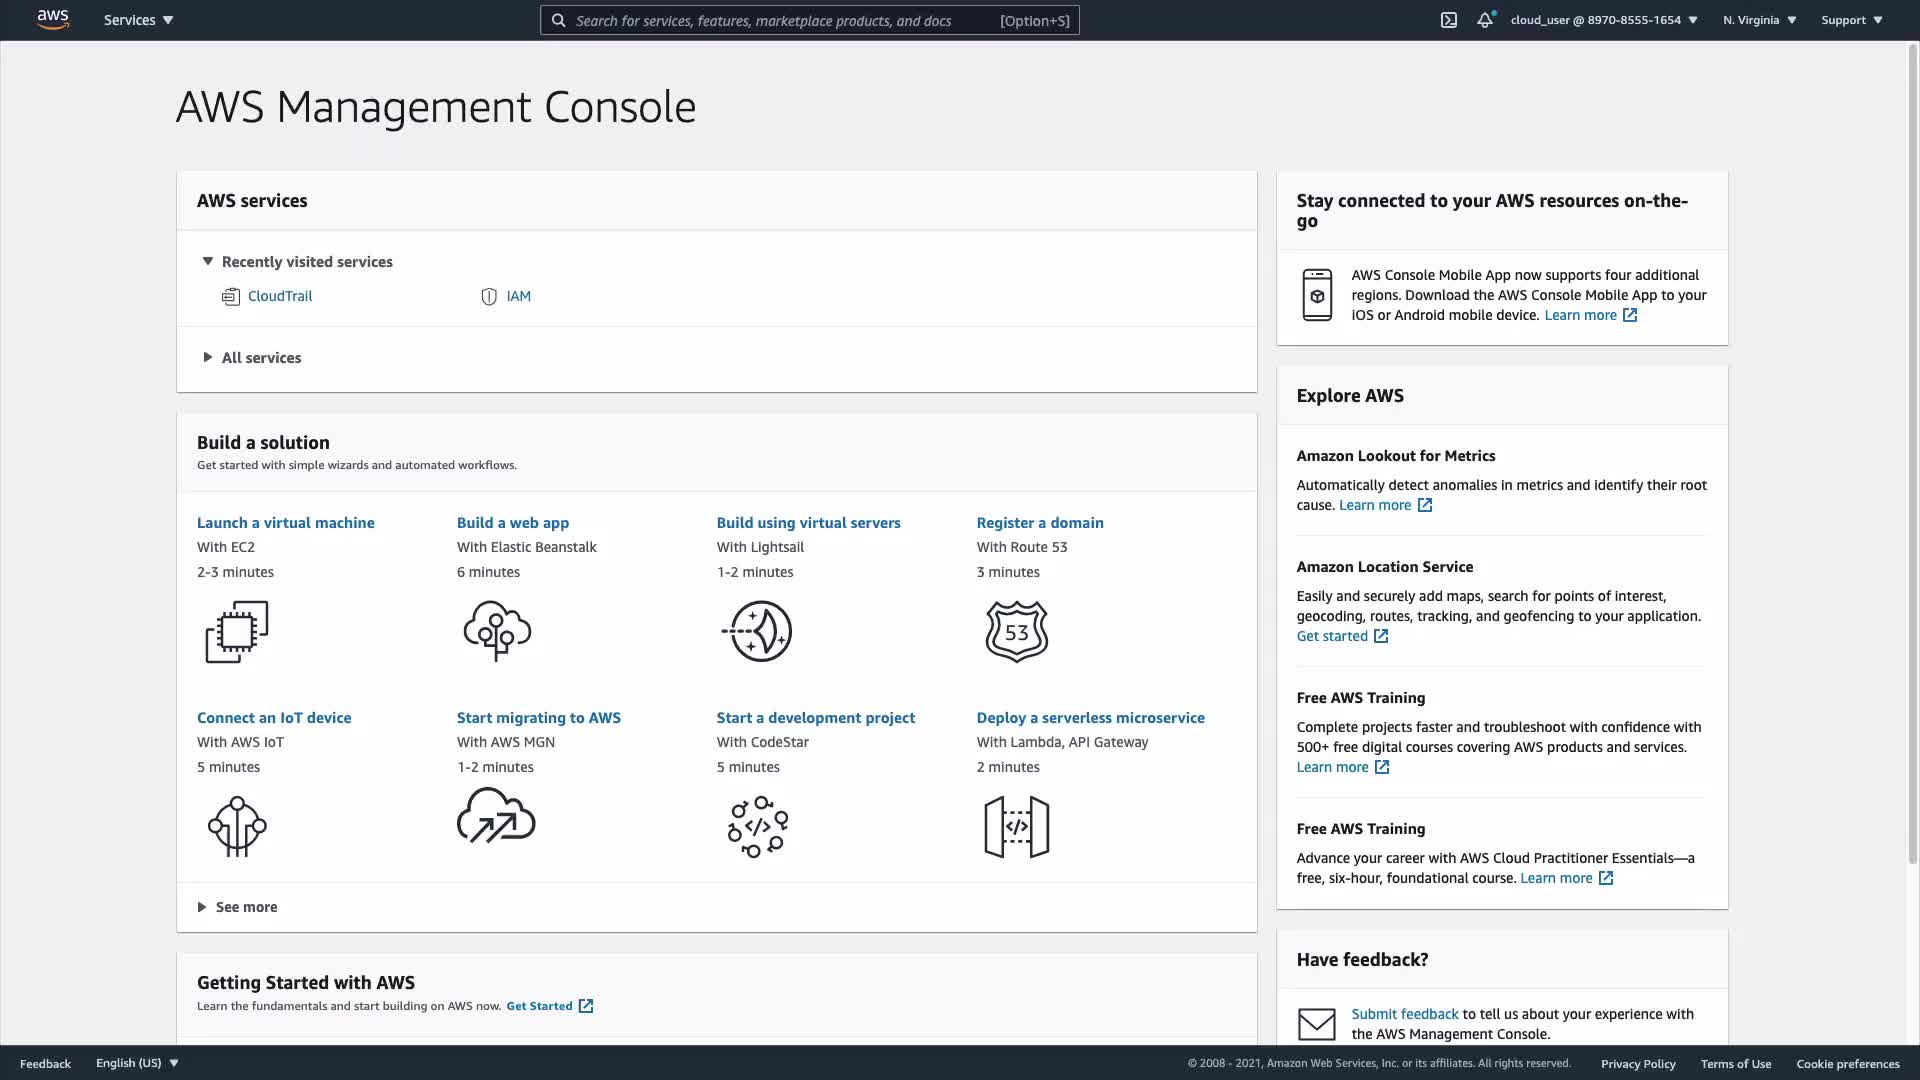The height and width of the screenshot is (1080, 1920).
Task: Click the Lightsail compass icon
Action: [x=757, y=631]
